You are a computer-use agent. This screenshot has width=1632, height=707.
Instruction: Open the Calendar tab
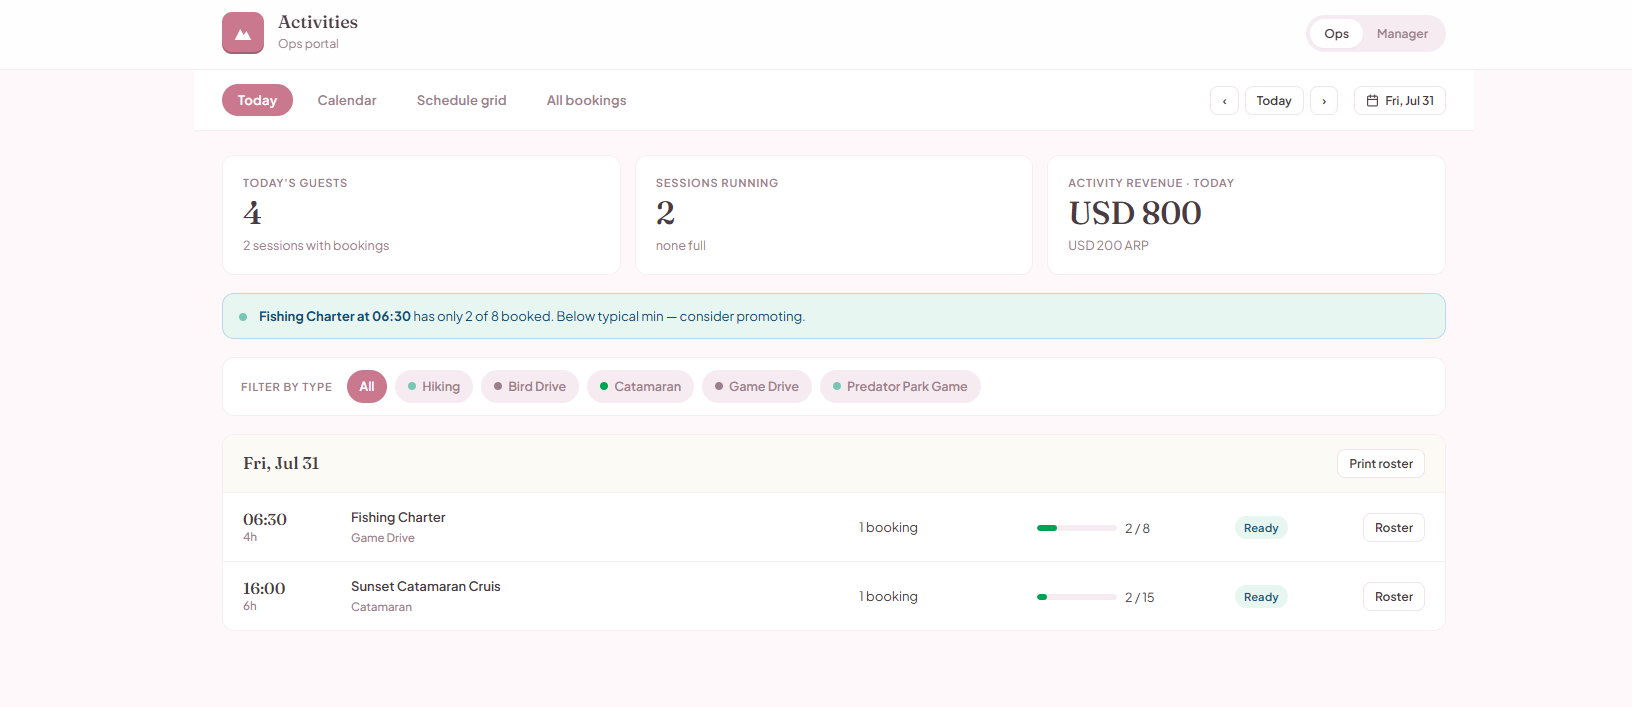pyautogui.click(x=347, y=100)
